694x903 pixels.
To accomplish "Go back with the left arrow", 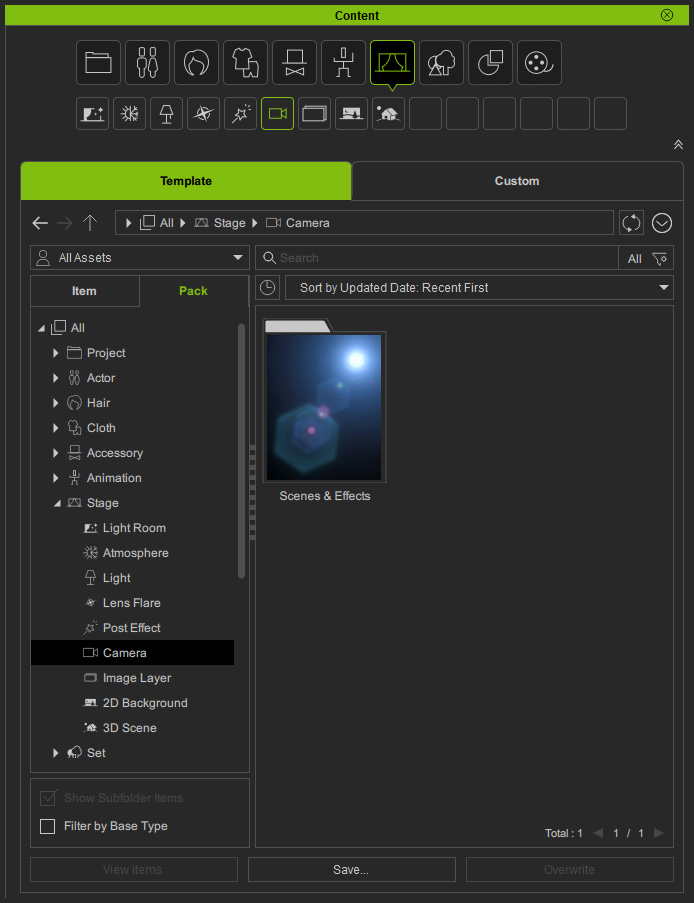I will (40, 223).
